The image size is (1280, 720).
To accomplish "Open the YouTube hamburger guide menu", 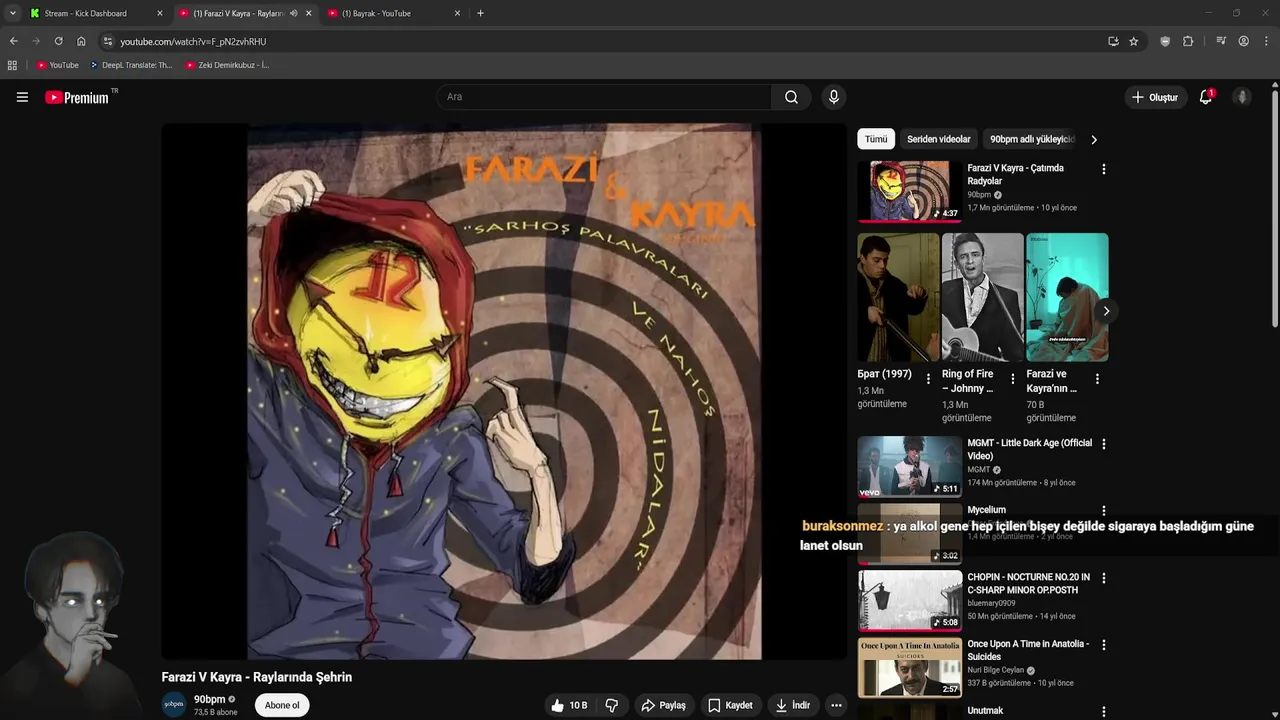I will click(x=22, y=97).
